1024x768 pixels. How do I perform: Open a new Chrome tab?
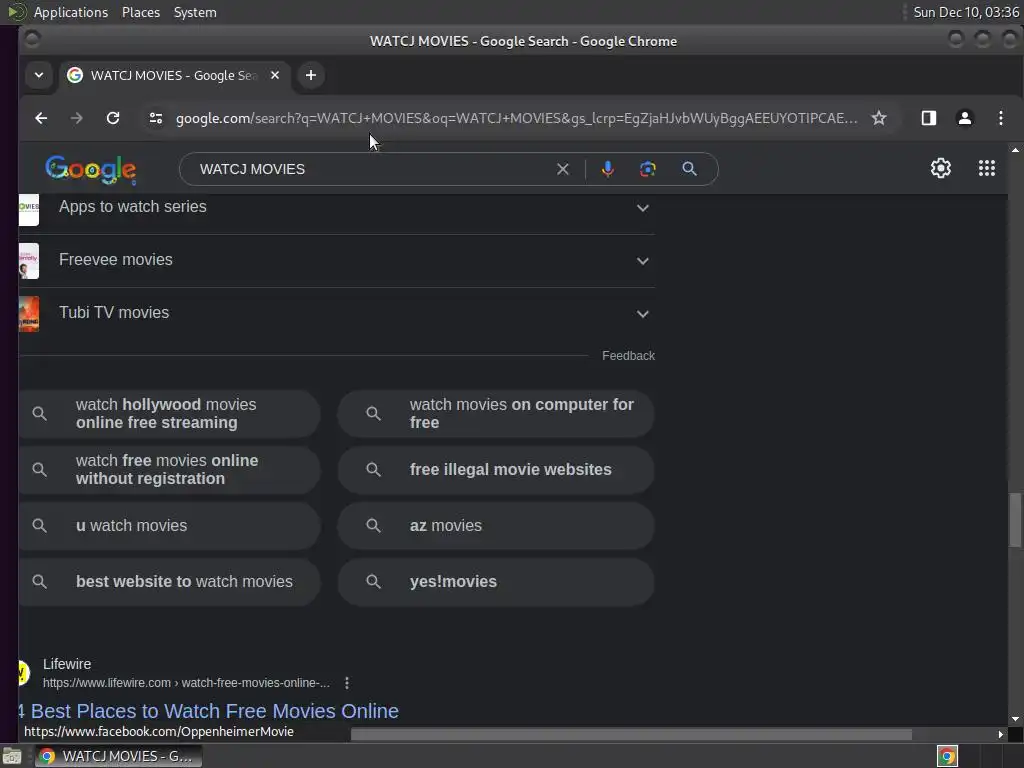pyautogui.click(x=311, y=75)
